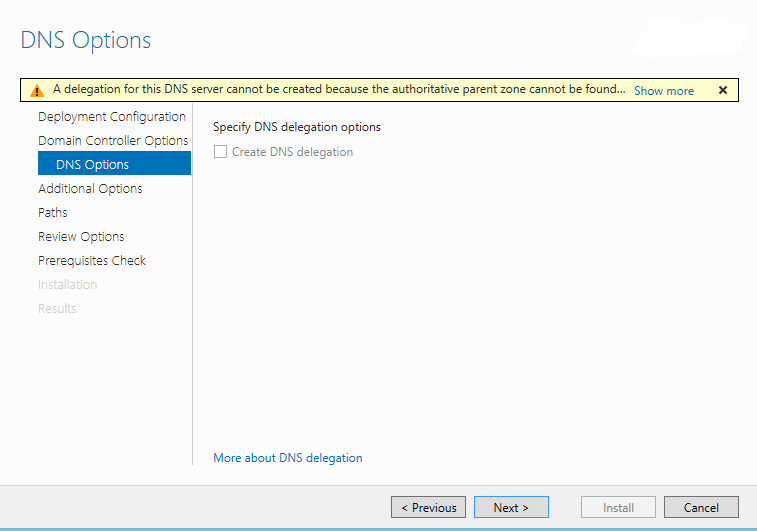Click the delegation warning message text
757x531 pixels.
(x=339, y=90)
